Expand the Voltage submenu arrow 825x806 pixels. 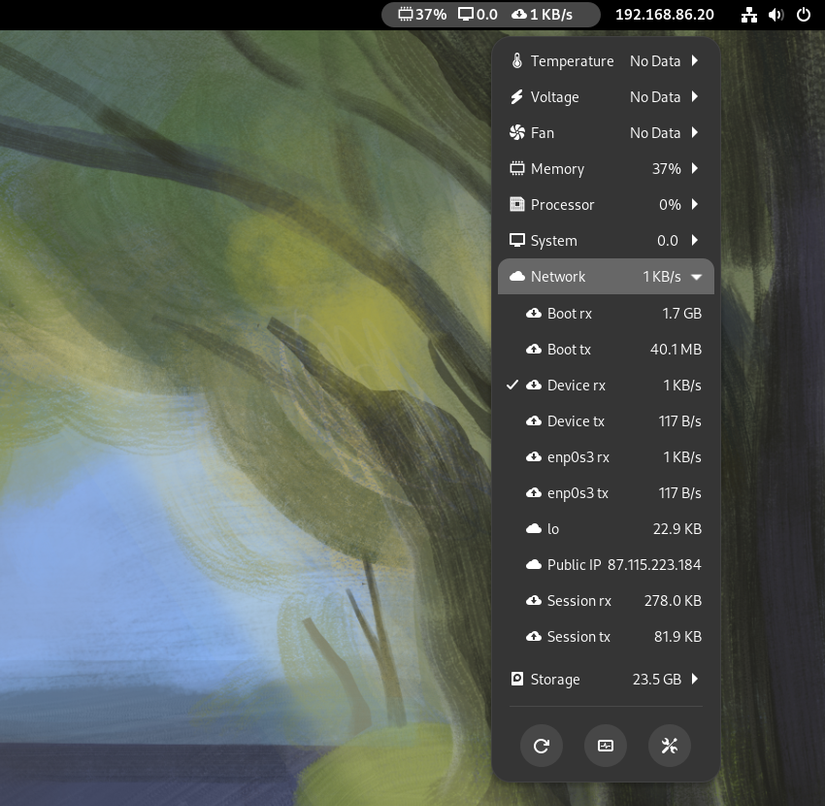[695, 97]
